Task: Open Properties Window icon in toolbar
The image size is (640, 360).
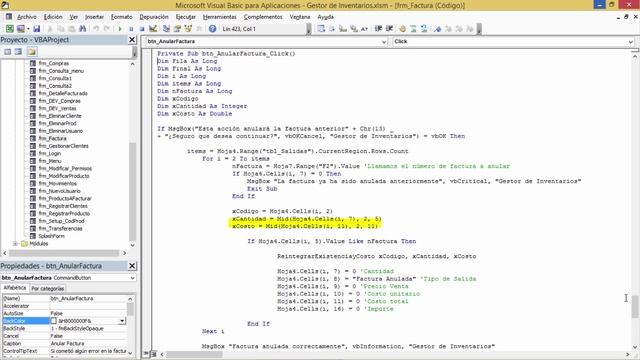Action: (x=177, y=29)
